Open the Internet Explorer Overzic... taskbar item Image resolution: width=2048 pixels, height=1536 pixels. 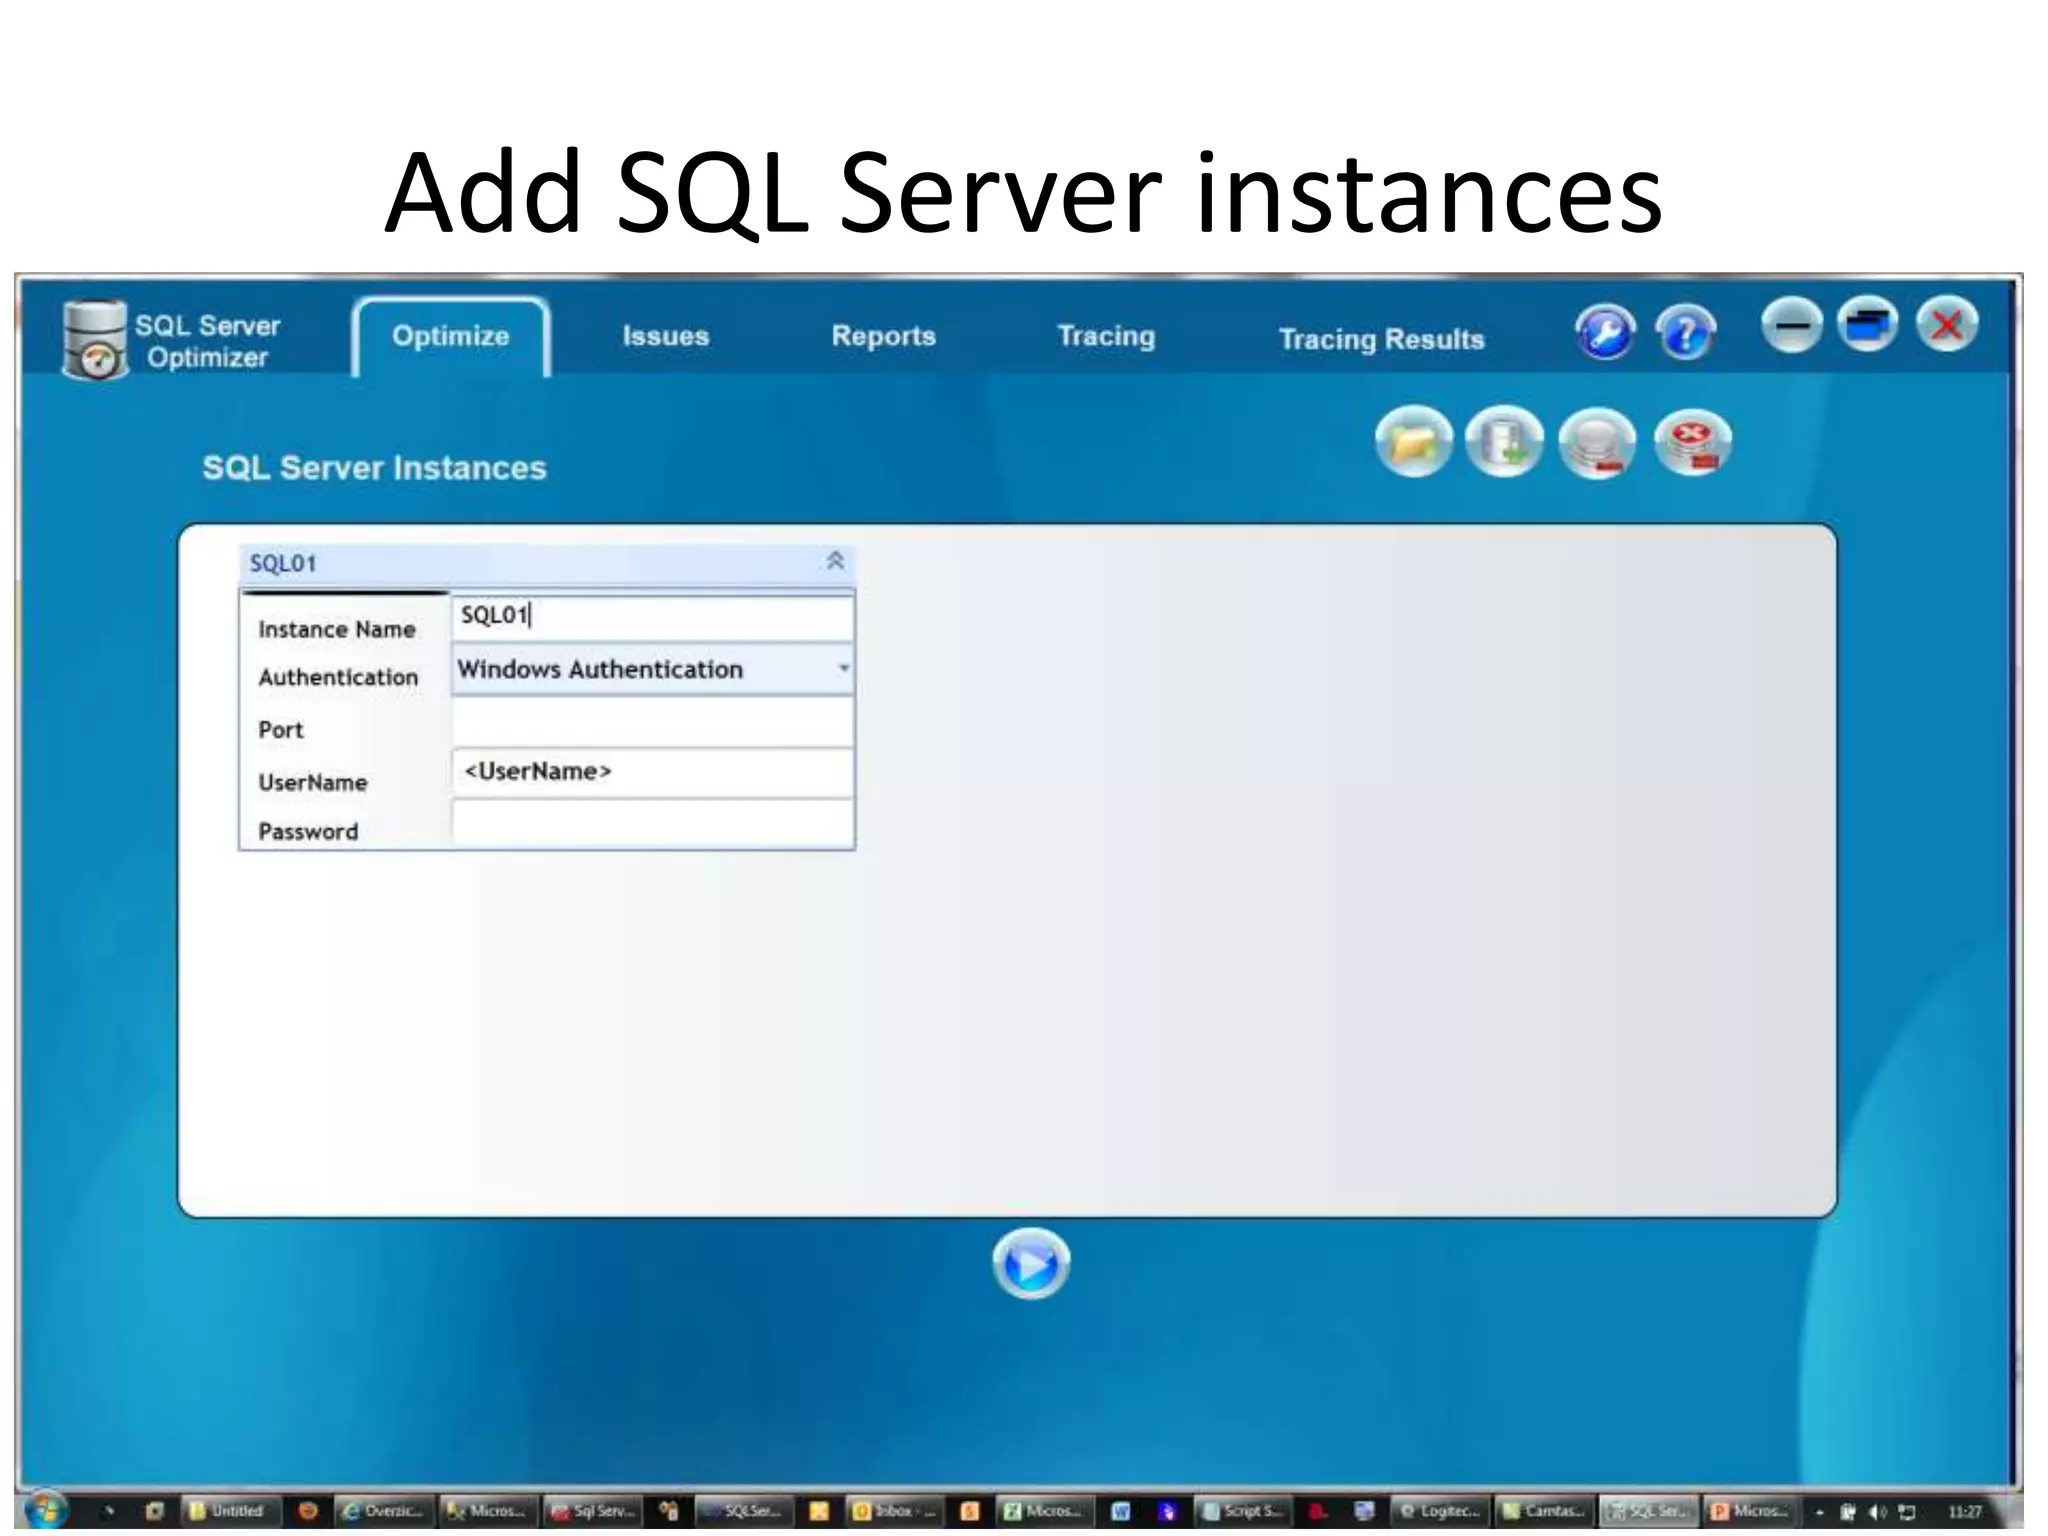[x=383, y=1511]
